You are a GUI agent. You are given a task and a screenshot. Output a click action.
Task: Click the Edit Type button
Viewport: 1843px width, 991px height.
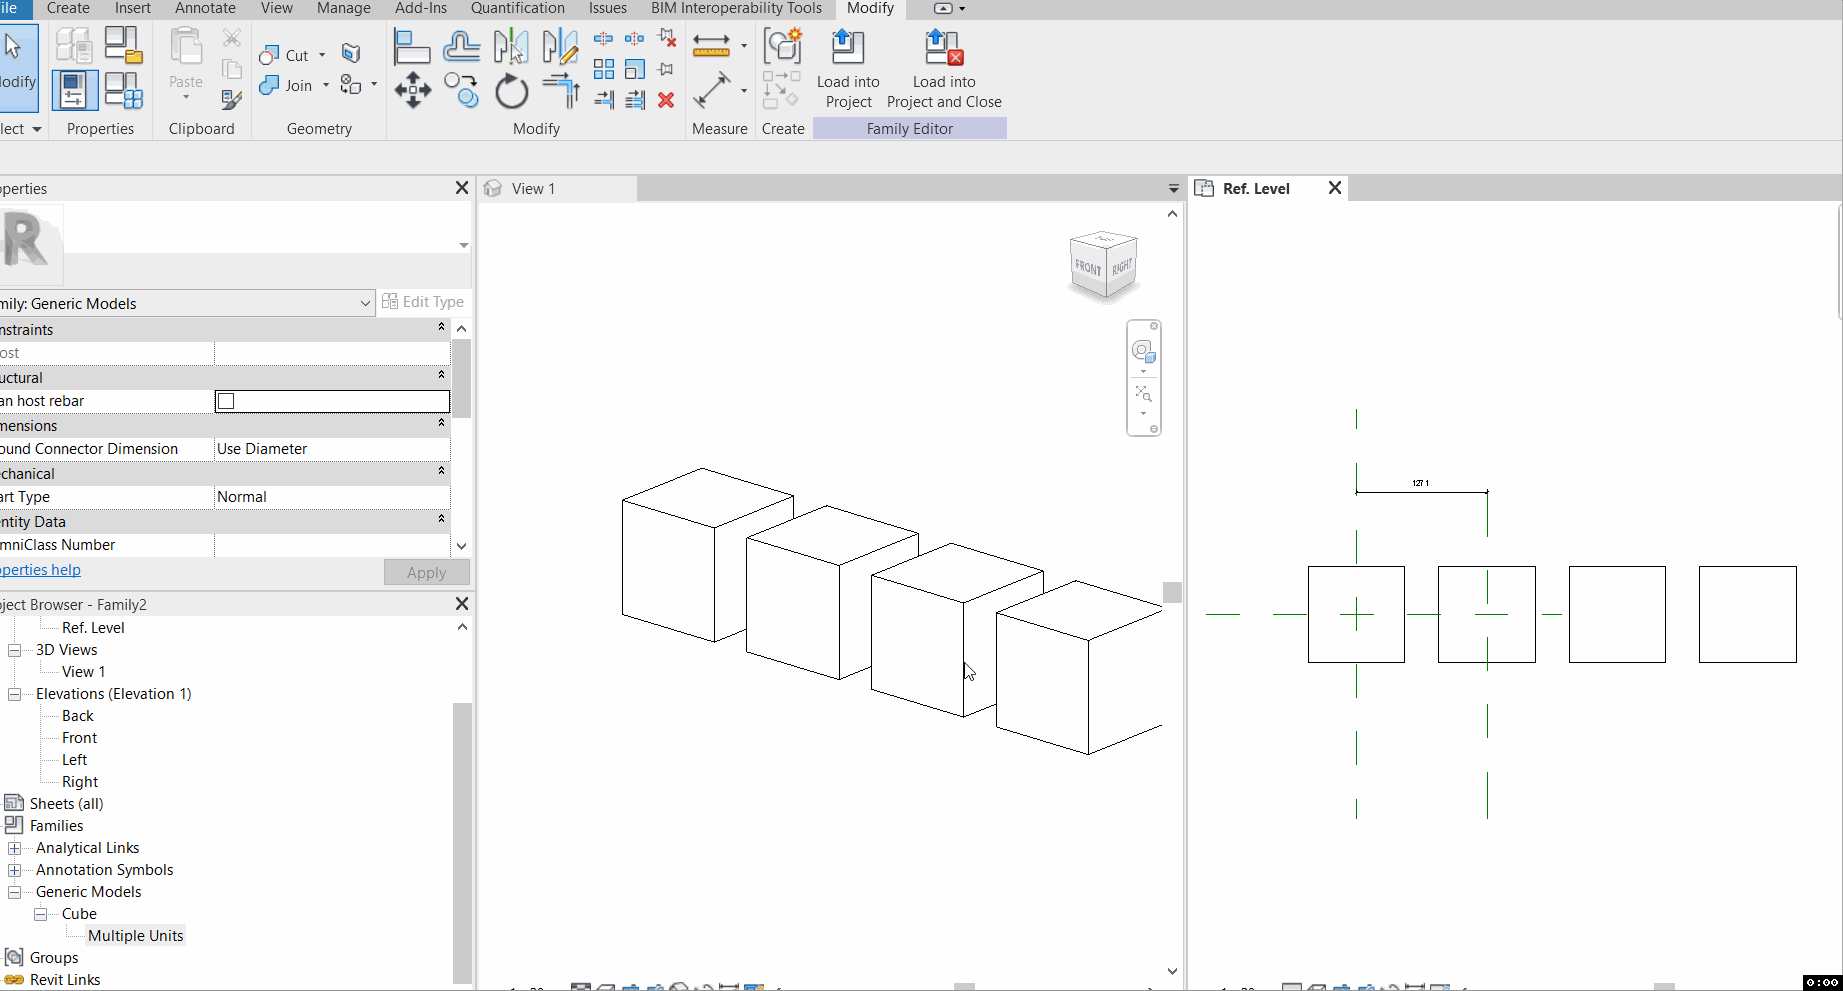[x=423, y=302]
